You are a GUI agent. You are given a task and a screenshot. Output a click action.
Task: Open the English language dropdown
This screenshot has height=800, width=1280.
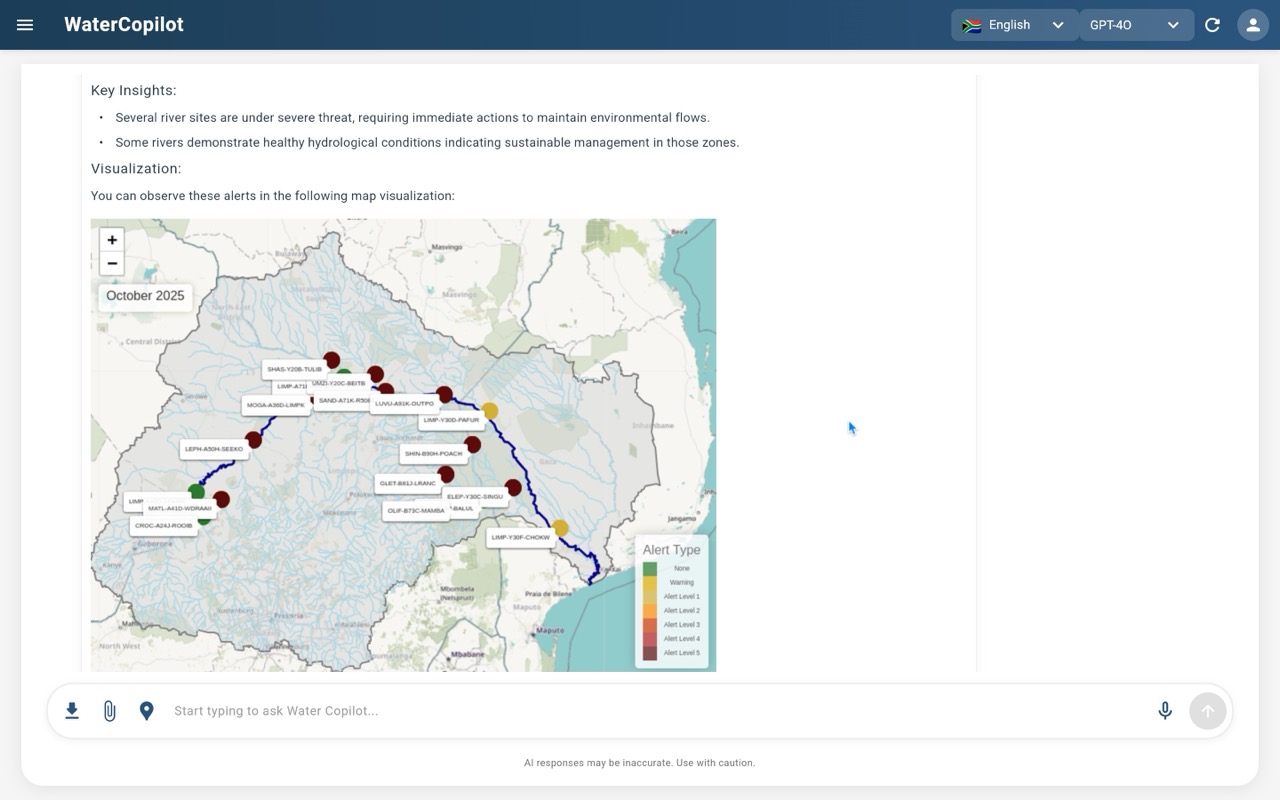pyautogui.click(x=1014, y=25)
